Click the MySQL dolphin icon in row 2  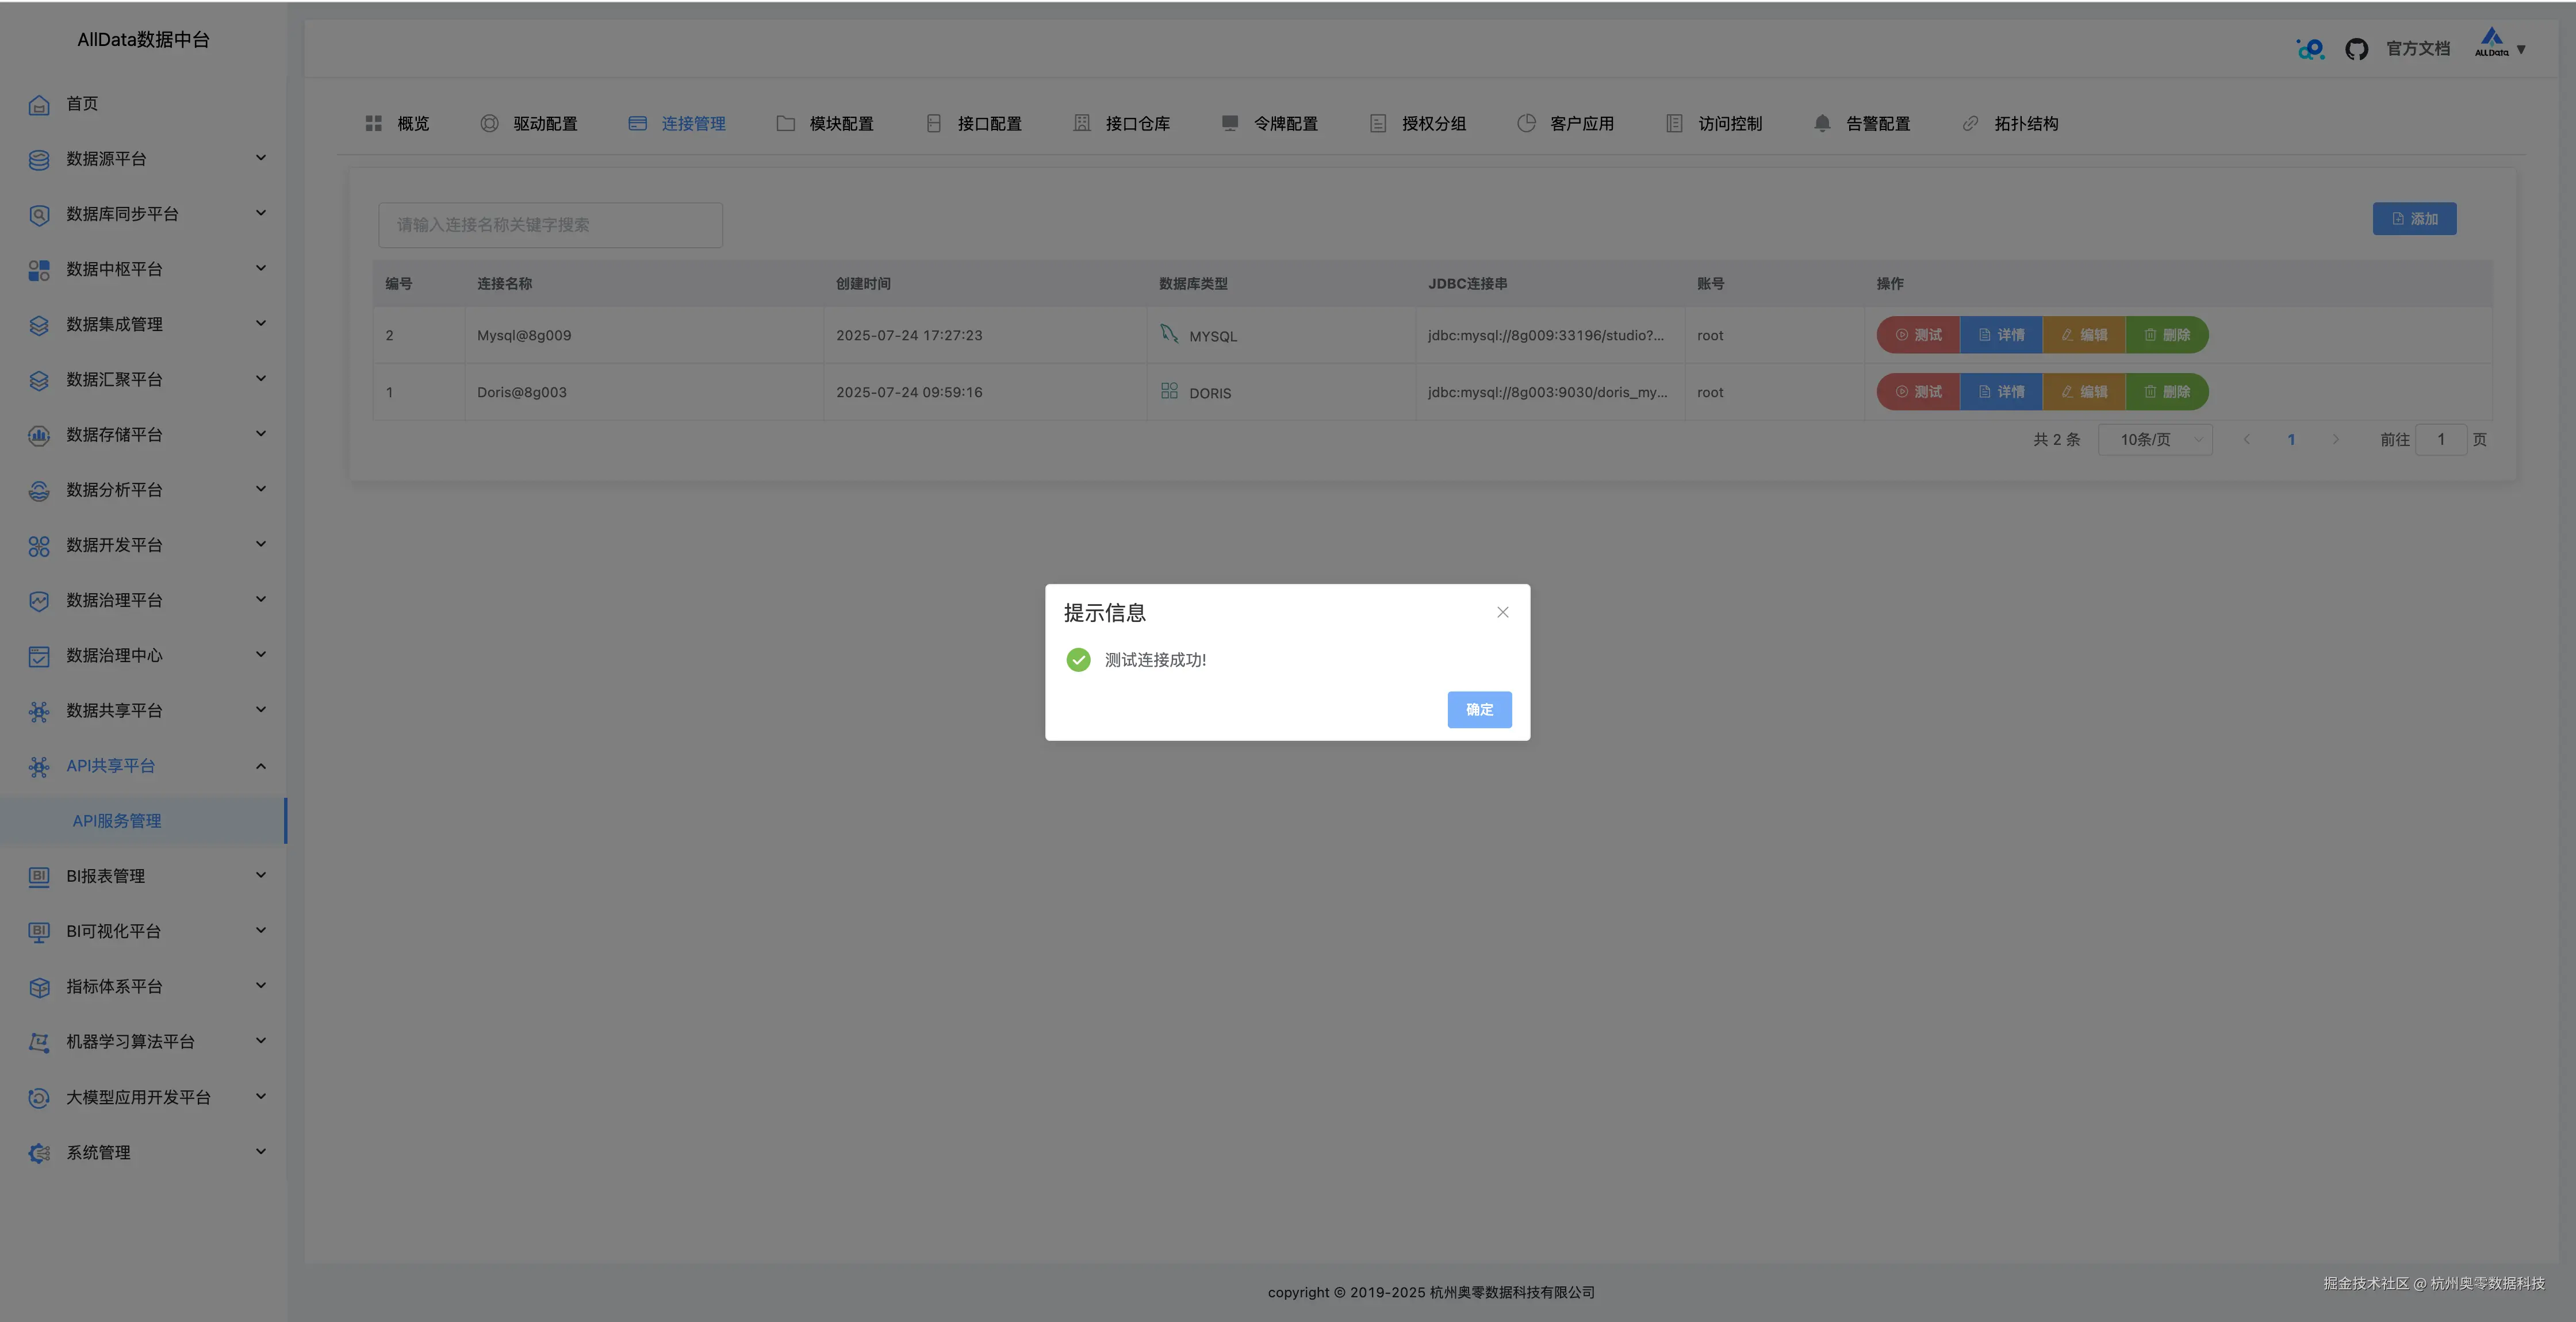coord(1169,334)
